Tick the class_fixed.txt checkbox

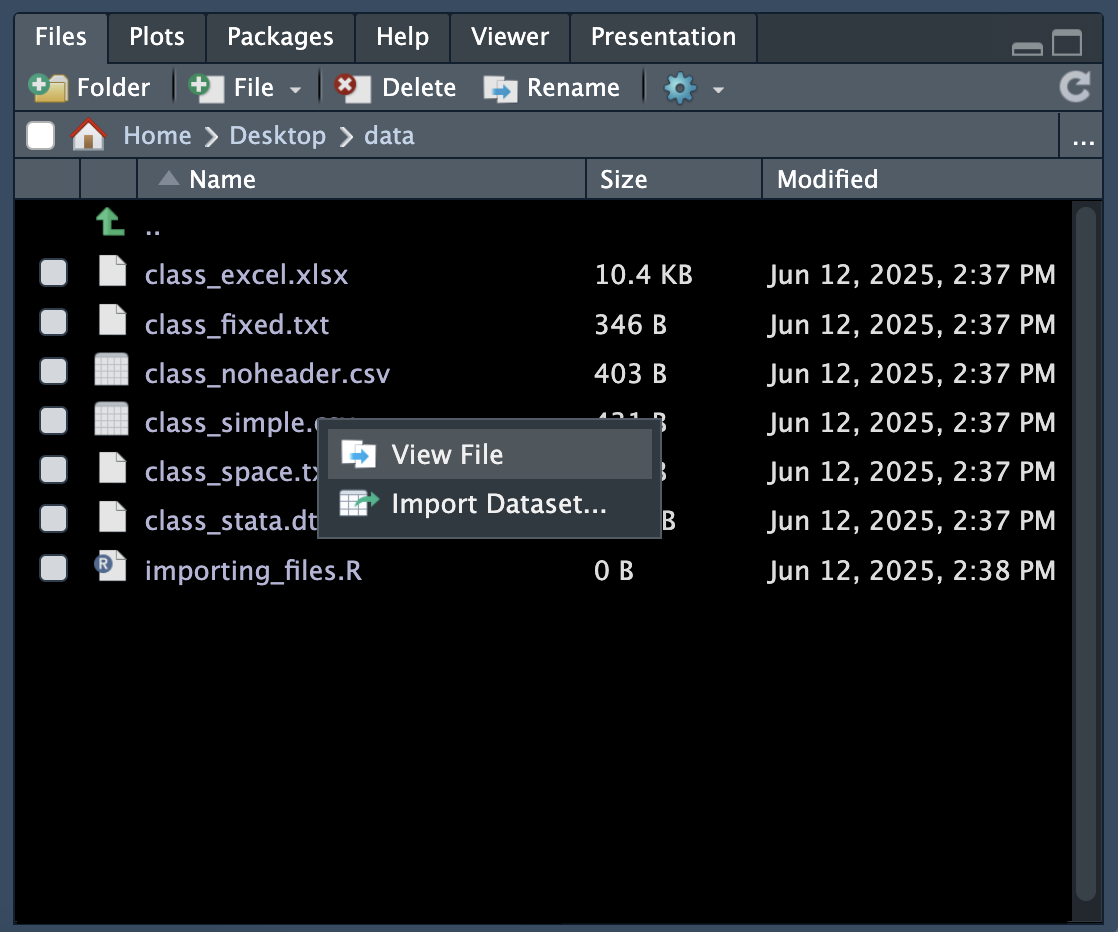[53, 322]
